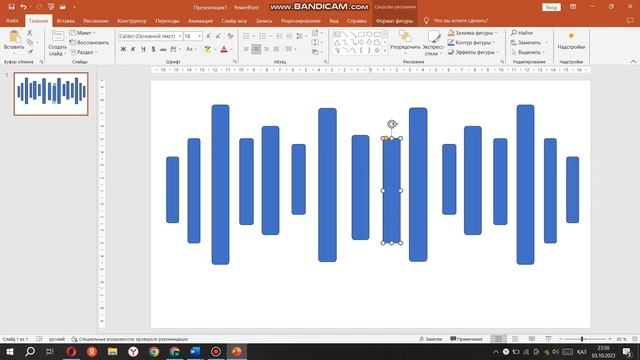Open Word from the taskbar
Viewport: 640px width, 360px height.
(x=195, y=351)
